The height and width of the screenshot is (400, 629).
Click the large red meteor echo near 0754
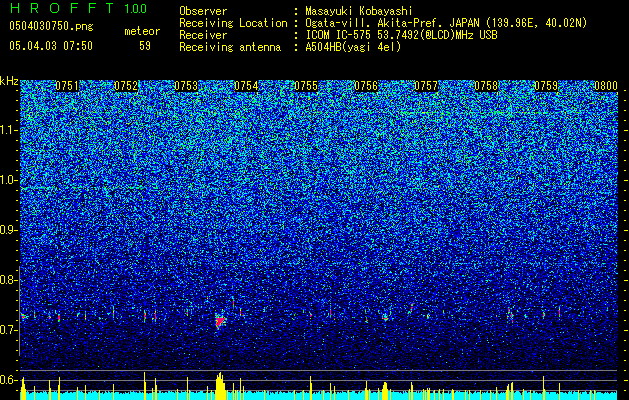(220, 321)
